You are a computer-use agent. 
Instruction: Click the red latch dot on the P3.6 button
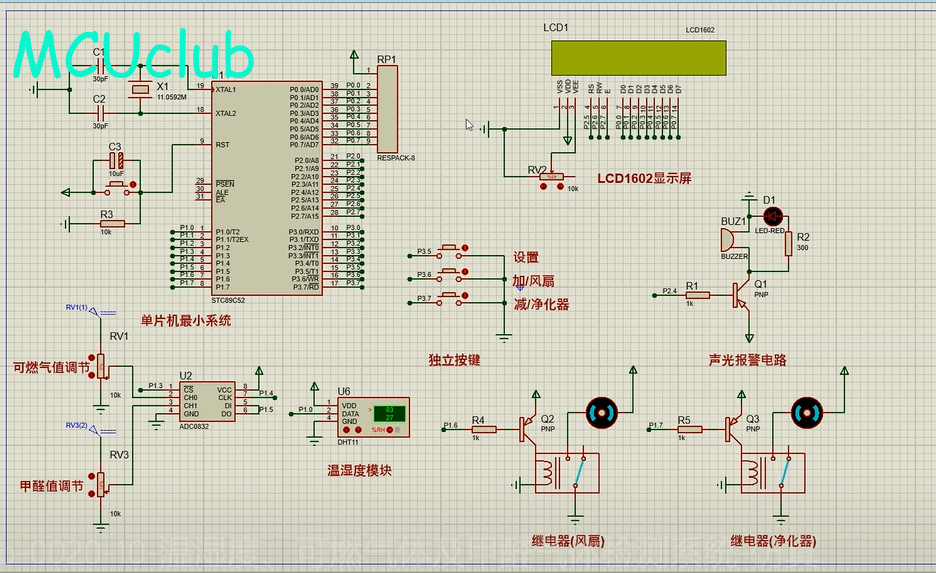click(465, 272)
